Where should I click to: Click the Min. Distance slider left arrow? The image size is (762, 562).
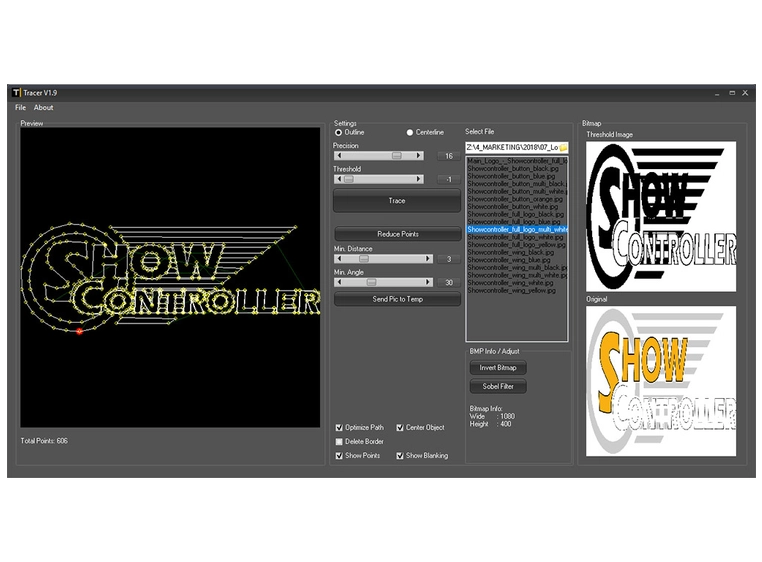[339, 259]
